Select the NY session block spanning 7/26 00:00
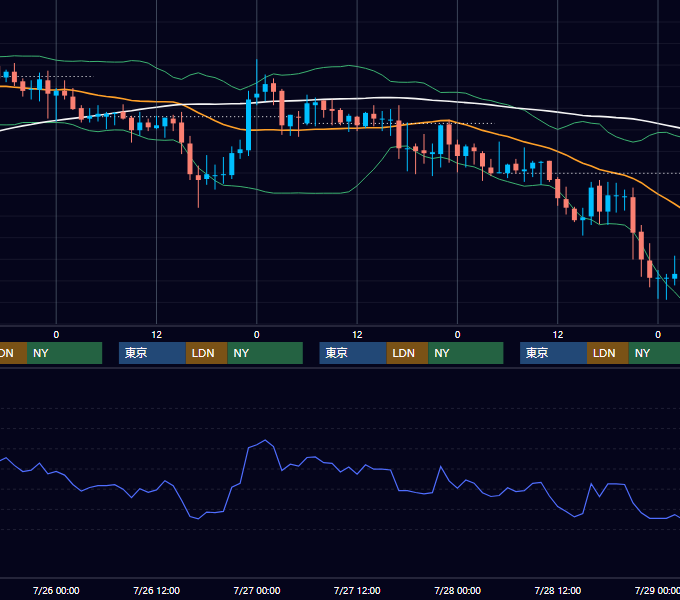Image resolution: width=680 pixels, height=600 pixels. click(x=64, y=353)
